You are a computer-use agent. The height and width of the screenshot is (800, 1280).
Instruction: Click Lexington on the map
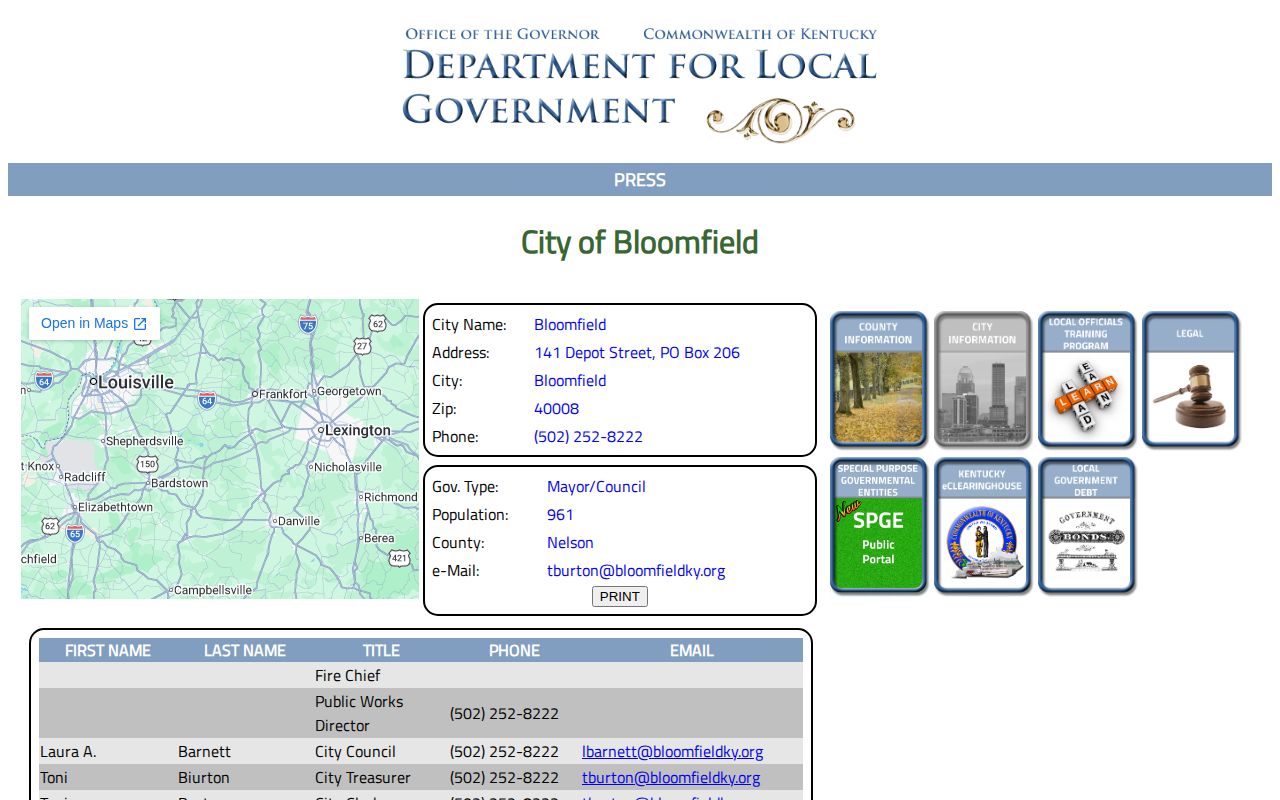357,430
